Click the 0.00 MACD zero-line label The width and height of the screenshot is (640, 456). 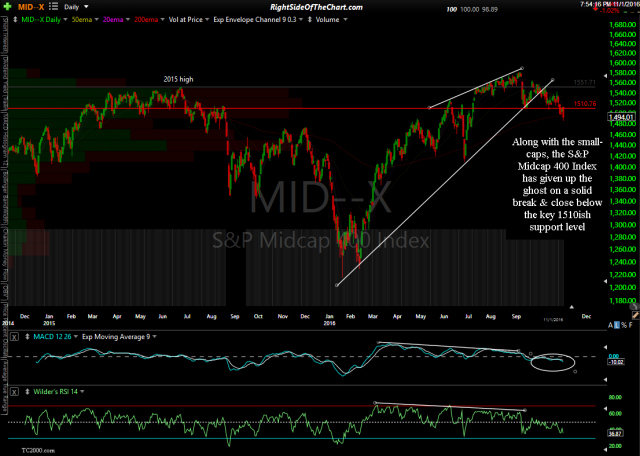coord(613,356)
